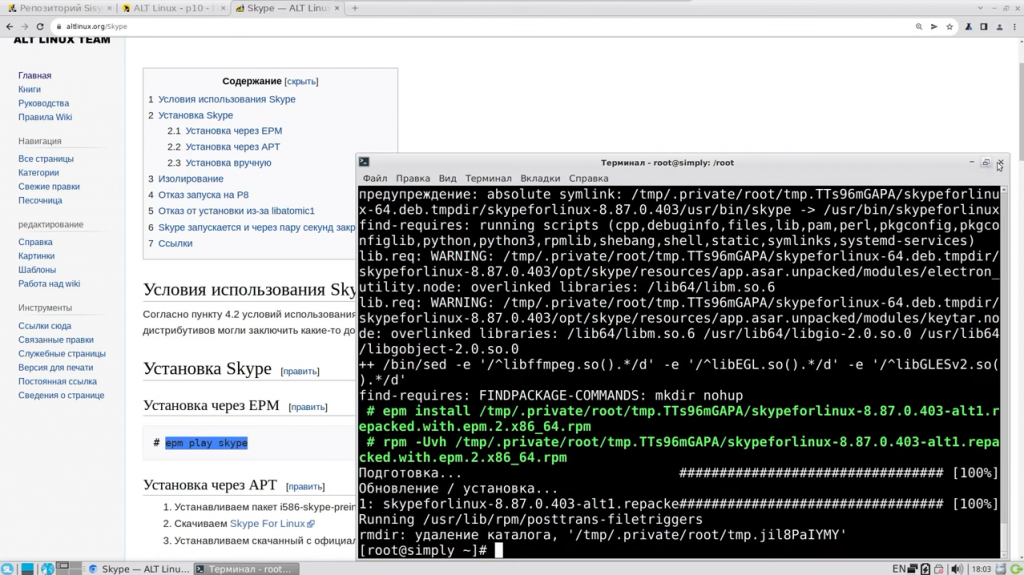Image resolution: width=1024 pixels, height=575 pixels.
Task: Open the Справка menu in terminal
Action: [x=588, y=178]
